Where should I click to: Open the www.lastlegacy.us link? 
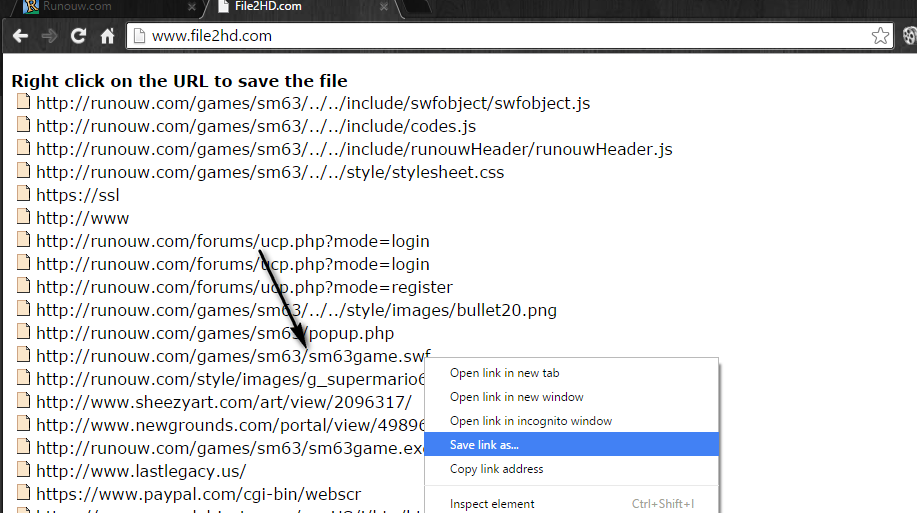(x=141, y=471)
